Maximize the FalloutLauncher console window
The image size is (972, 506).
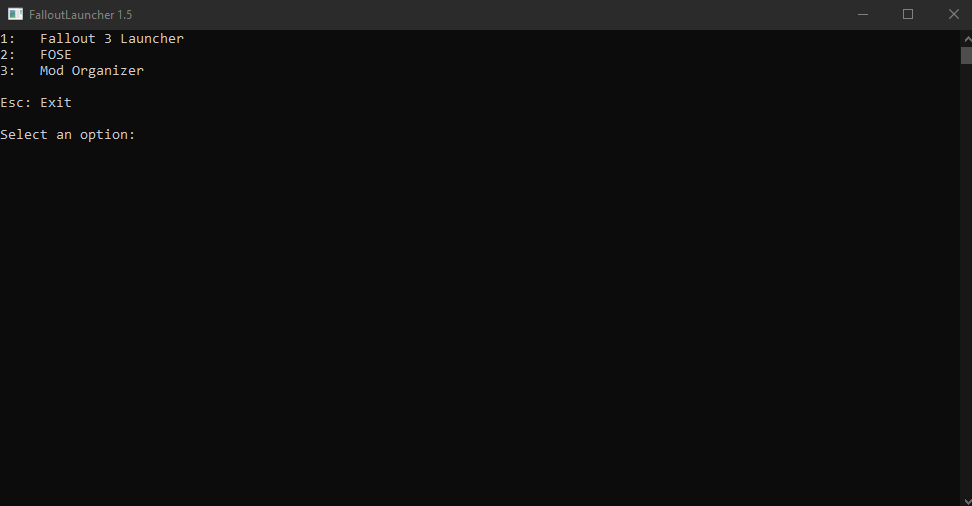[908, 14]
